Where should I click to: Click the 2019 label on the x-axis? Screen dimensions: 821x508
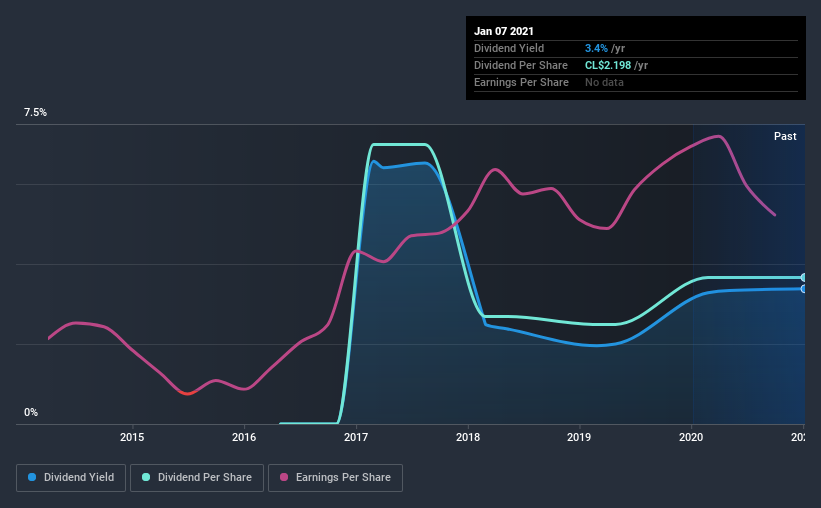tap(580, 437)
